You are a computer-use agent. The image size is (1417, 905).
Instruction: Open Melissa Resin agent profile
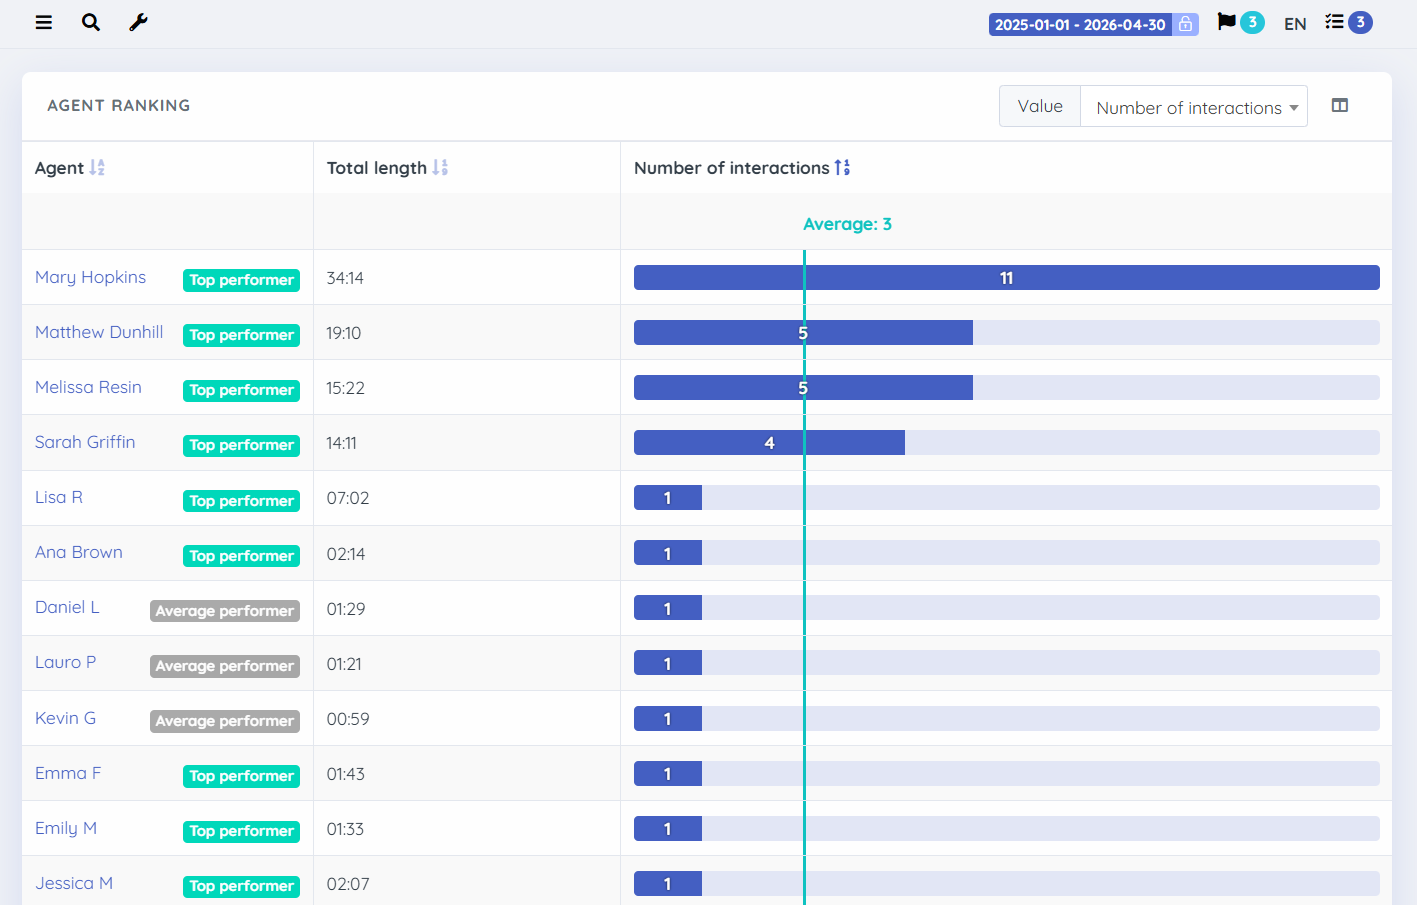pos(88,387)
